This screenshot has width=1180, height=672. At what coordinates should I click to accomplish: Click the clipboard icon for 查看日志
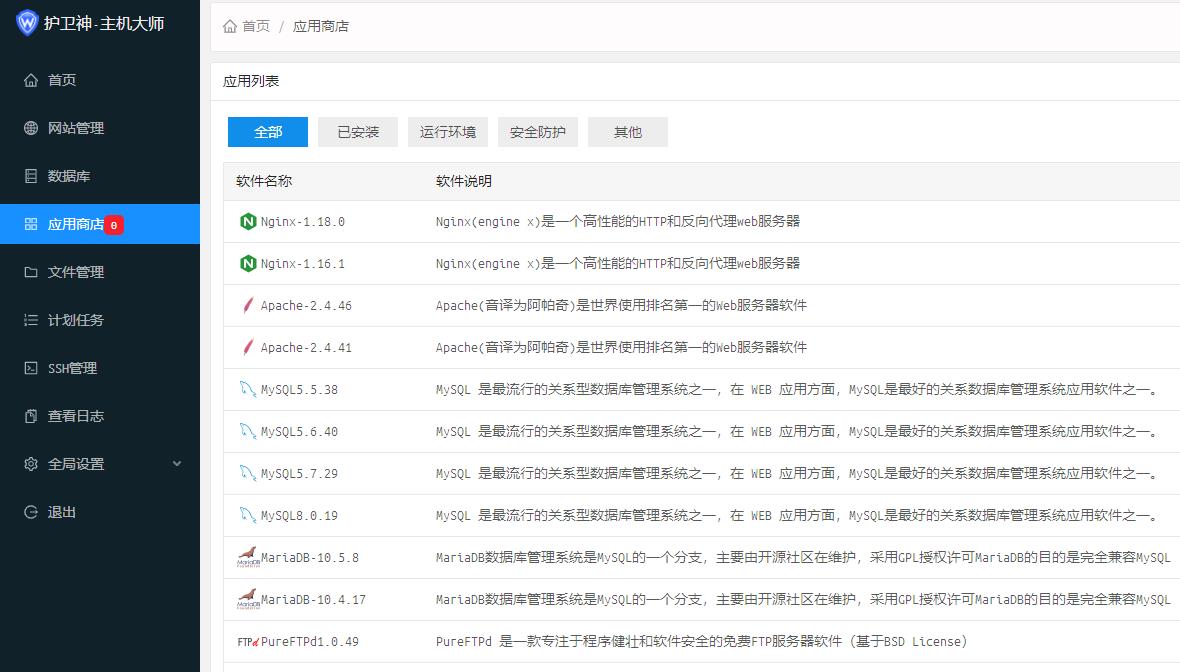coord(31,416)
